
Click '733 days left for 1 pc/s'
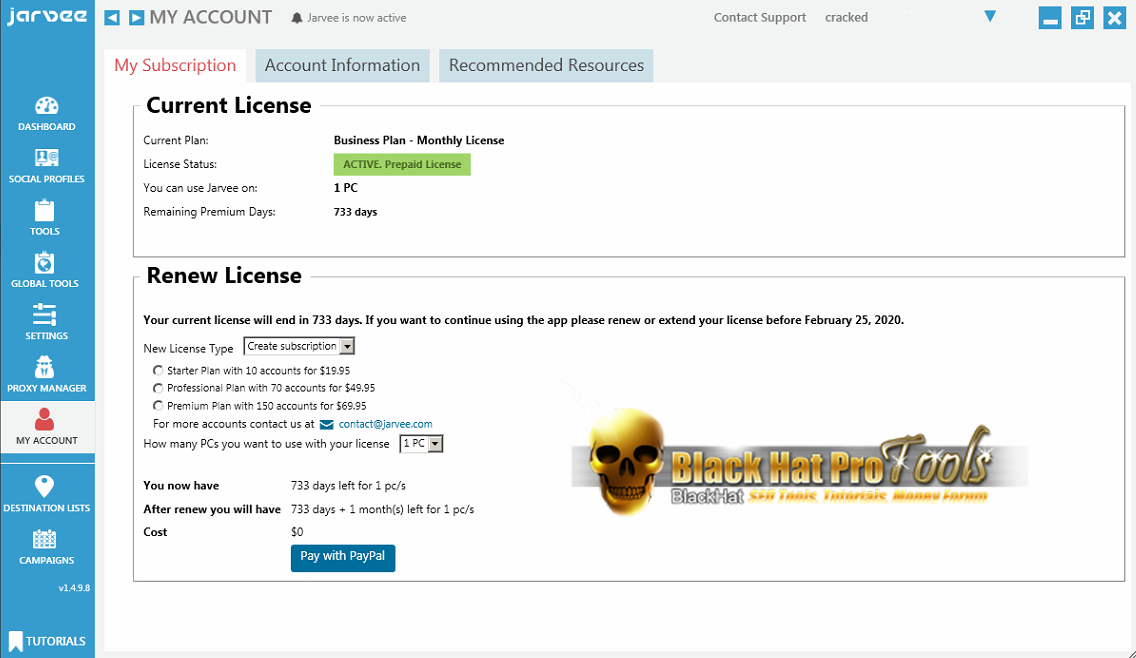(348, 486)
